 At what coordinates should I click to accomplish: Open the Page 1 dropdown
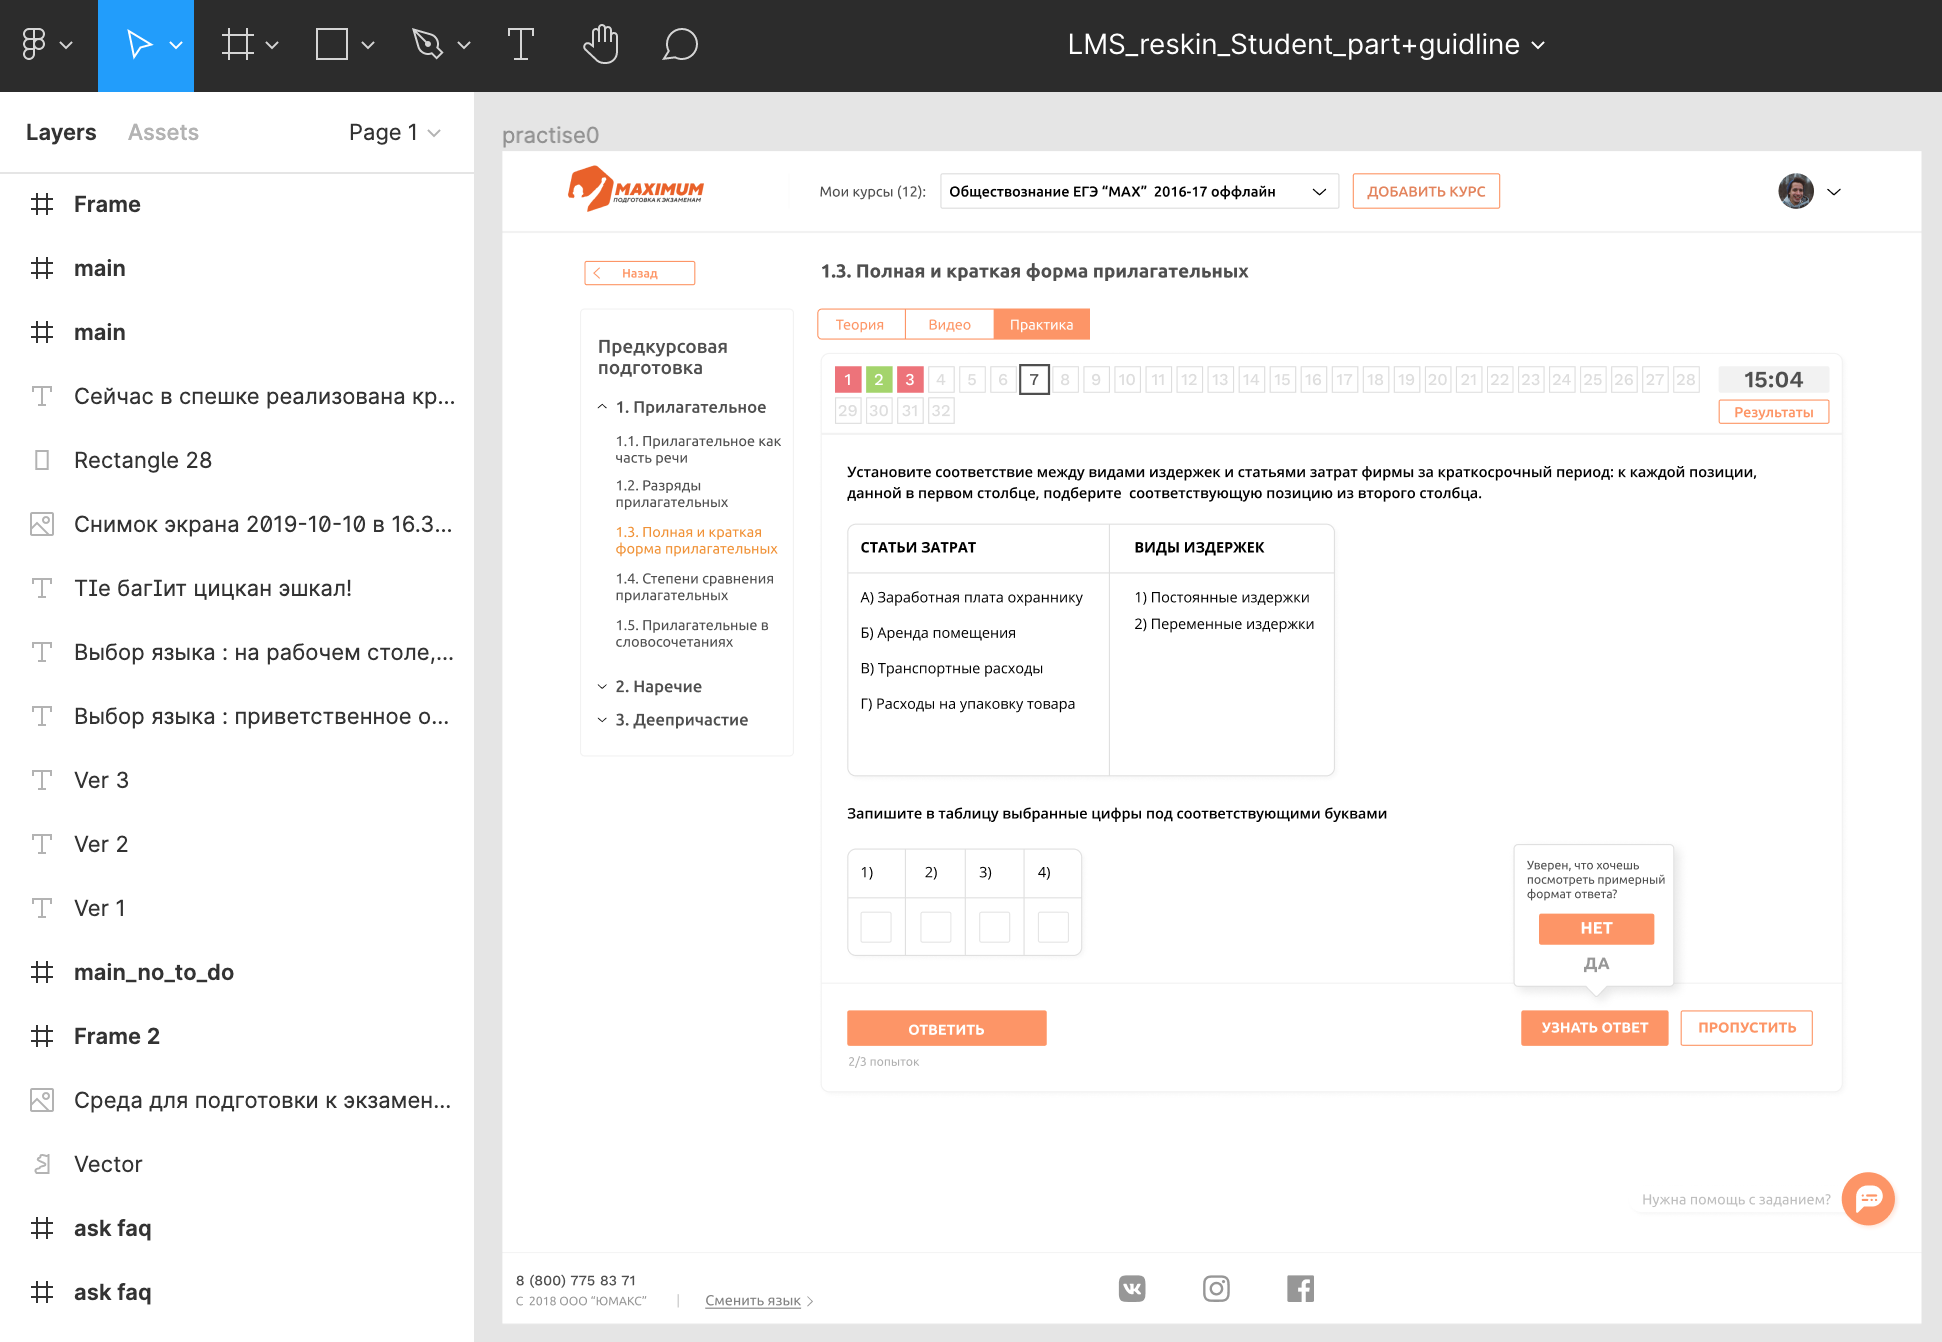pyautogui.click(x=394, y=133)
